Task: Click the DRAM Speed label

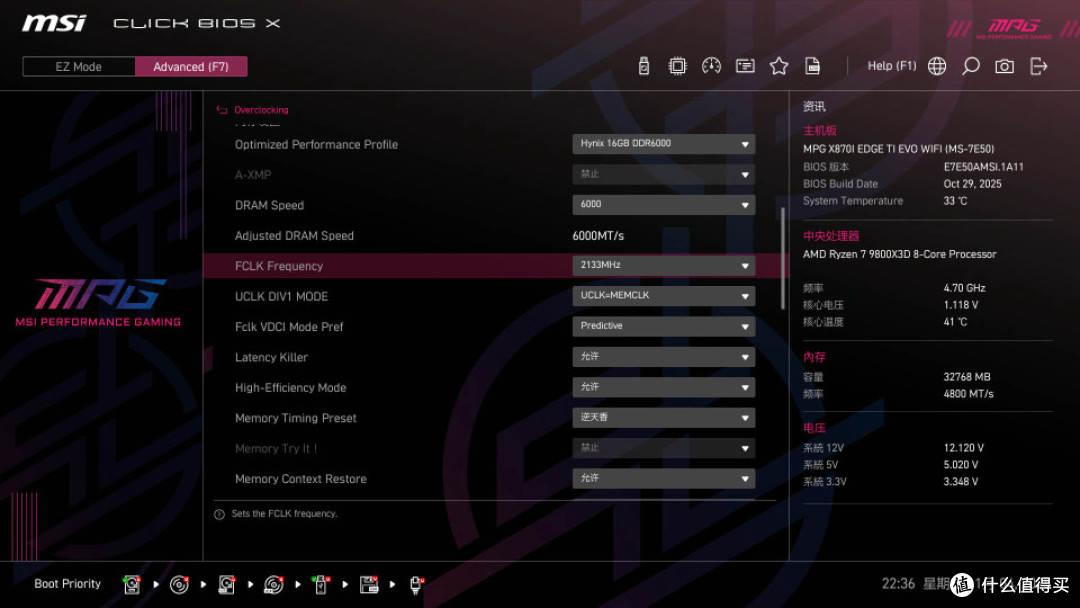Action: tap(269, 205)
